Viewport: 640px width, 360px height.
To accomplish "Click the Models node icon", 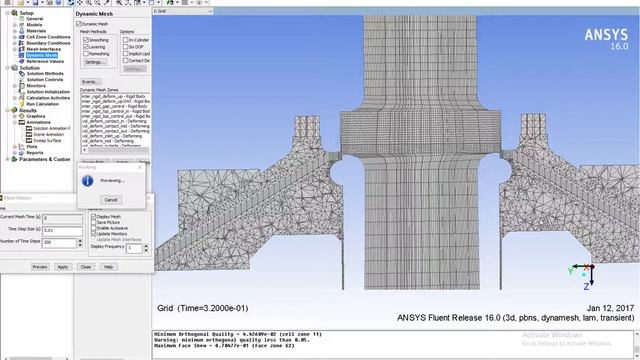I will click(22, 25).
